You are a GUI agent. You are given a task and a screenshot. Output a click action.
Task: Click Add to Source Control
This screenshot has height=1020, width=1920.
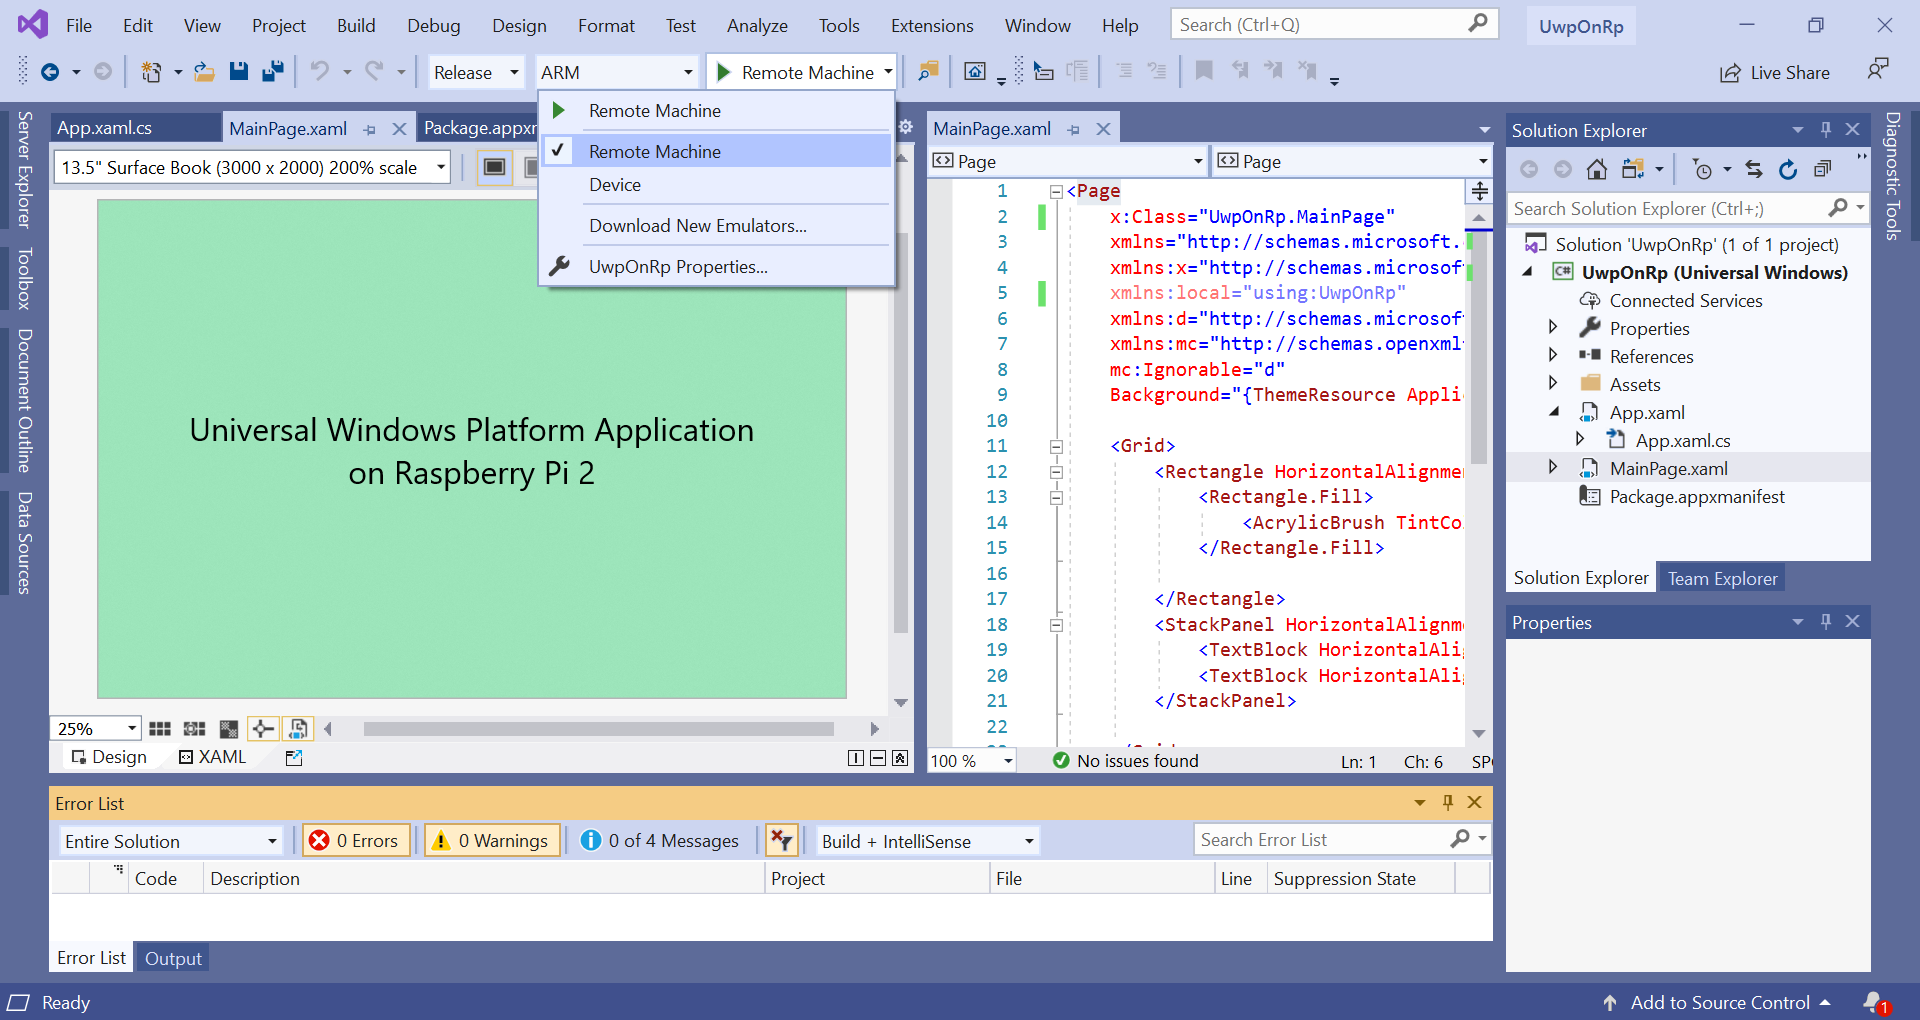[1719, 1002]
